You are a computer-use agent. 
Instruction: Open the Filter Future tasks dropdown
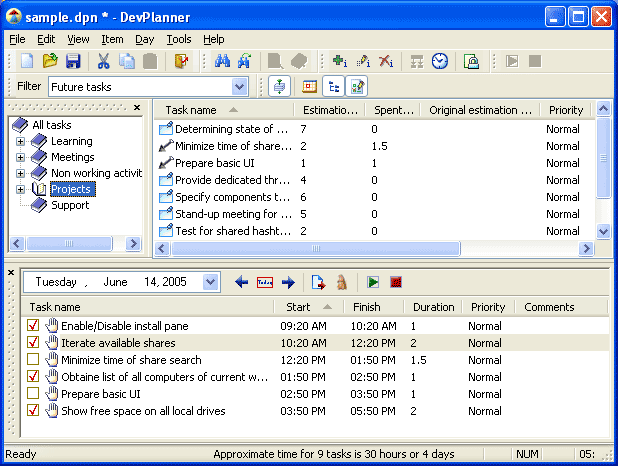pos(240,86)
